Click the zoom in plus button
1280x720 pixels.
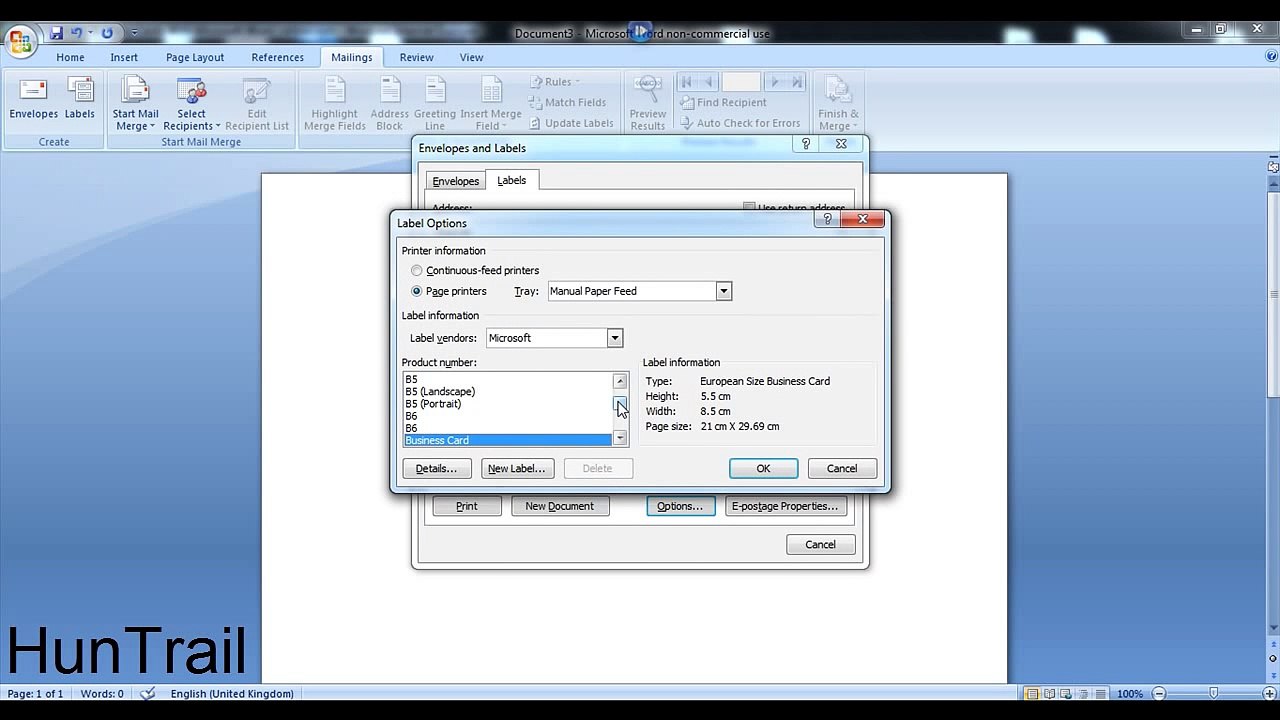(1268, 694)
